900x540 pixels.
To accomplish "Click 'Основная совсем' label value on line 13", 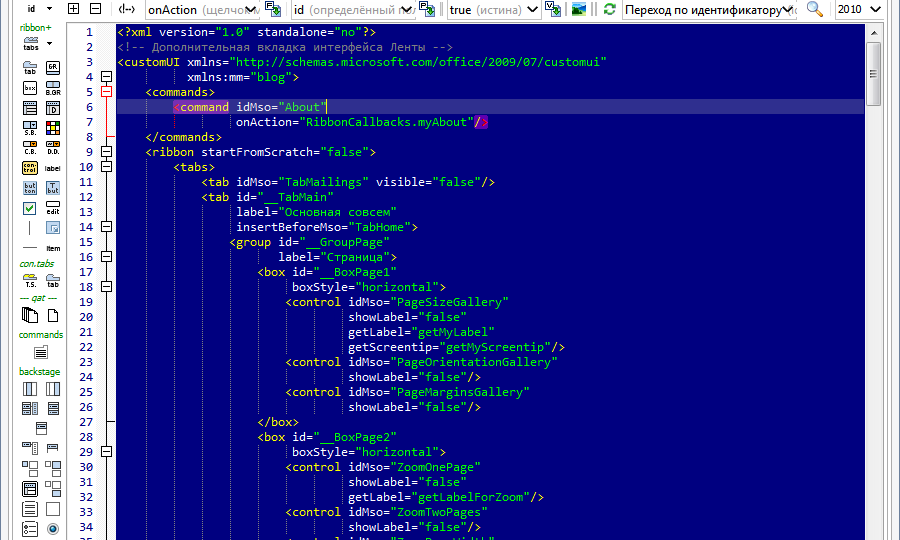I will click(x=340, y=212).
